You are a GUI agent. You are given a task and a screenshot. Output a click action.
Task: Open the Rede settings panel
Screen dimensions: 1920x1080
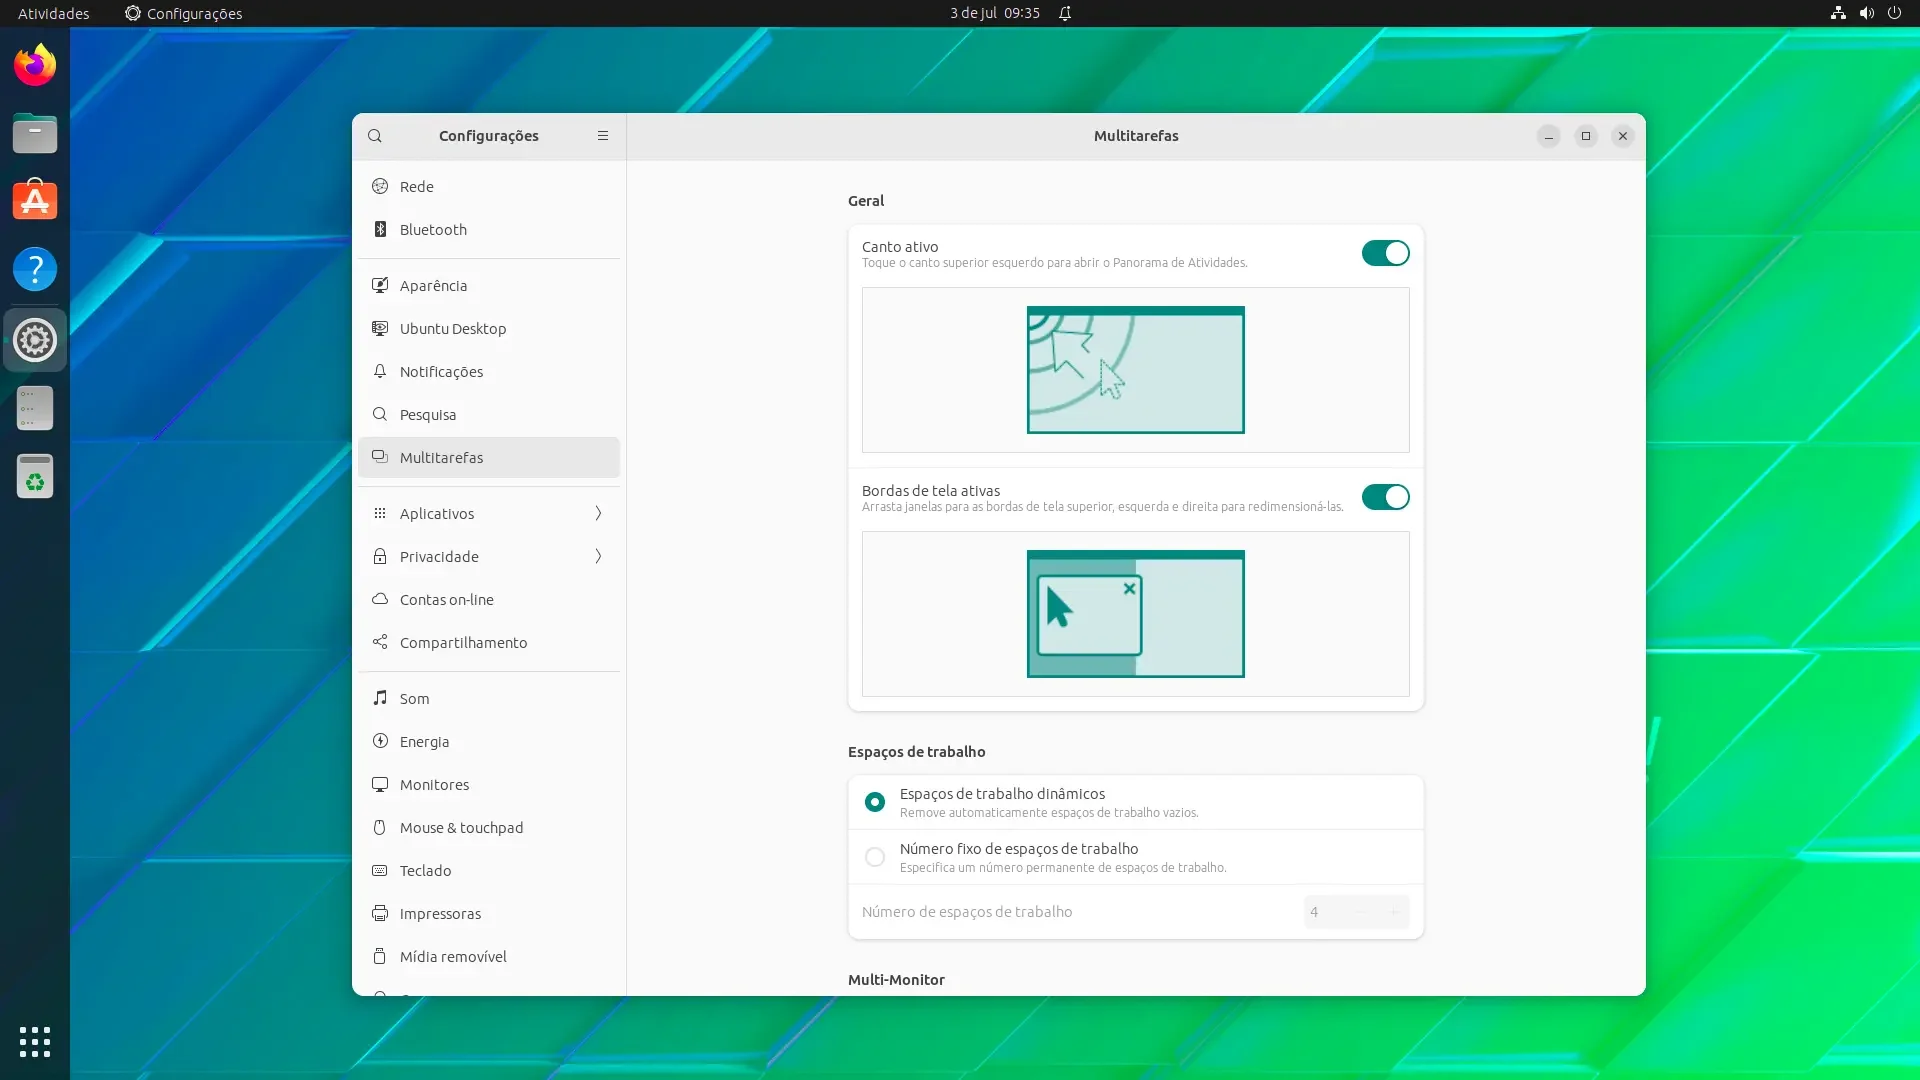pyautogui.click(x=489, y=186)
